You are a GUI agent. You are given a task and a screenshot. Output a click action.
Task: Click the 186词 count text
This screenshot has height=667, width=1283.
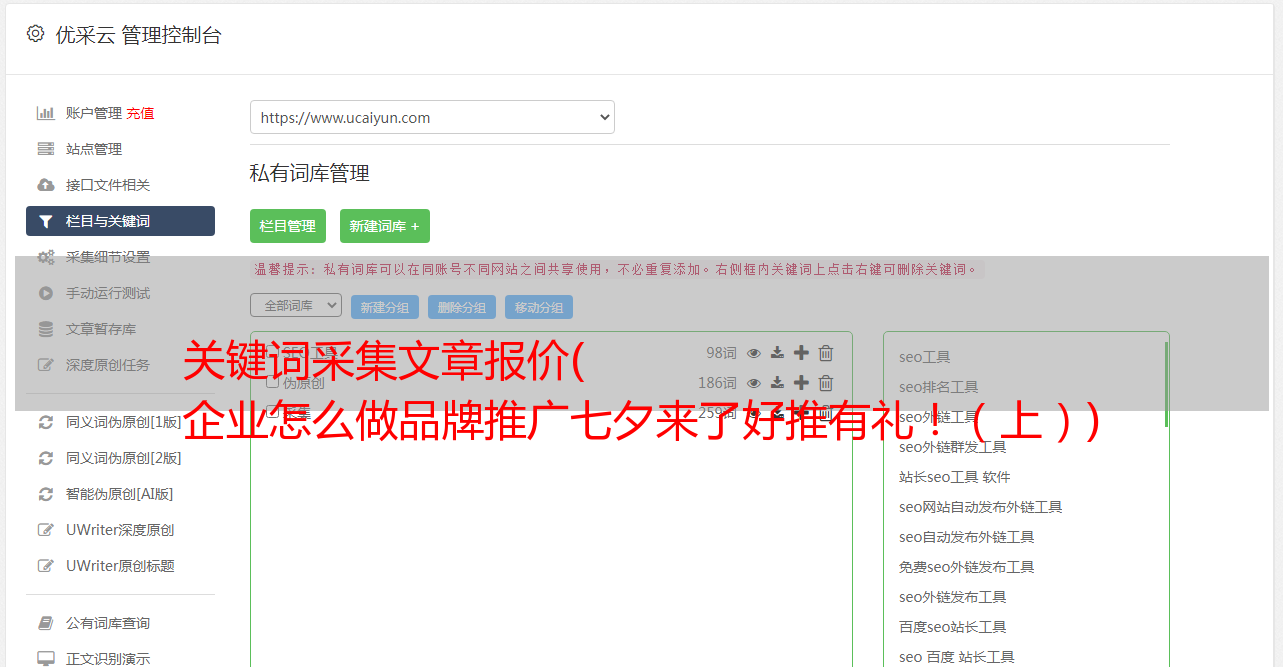click(717, 383)
